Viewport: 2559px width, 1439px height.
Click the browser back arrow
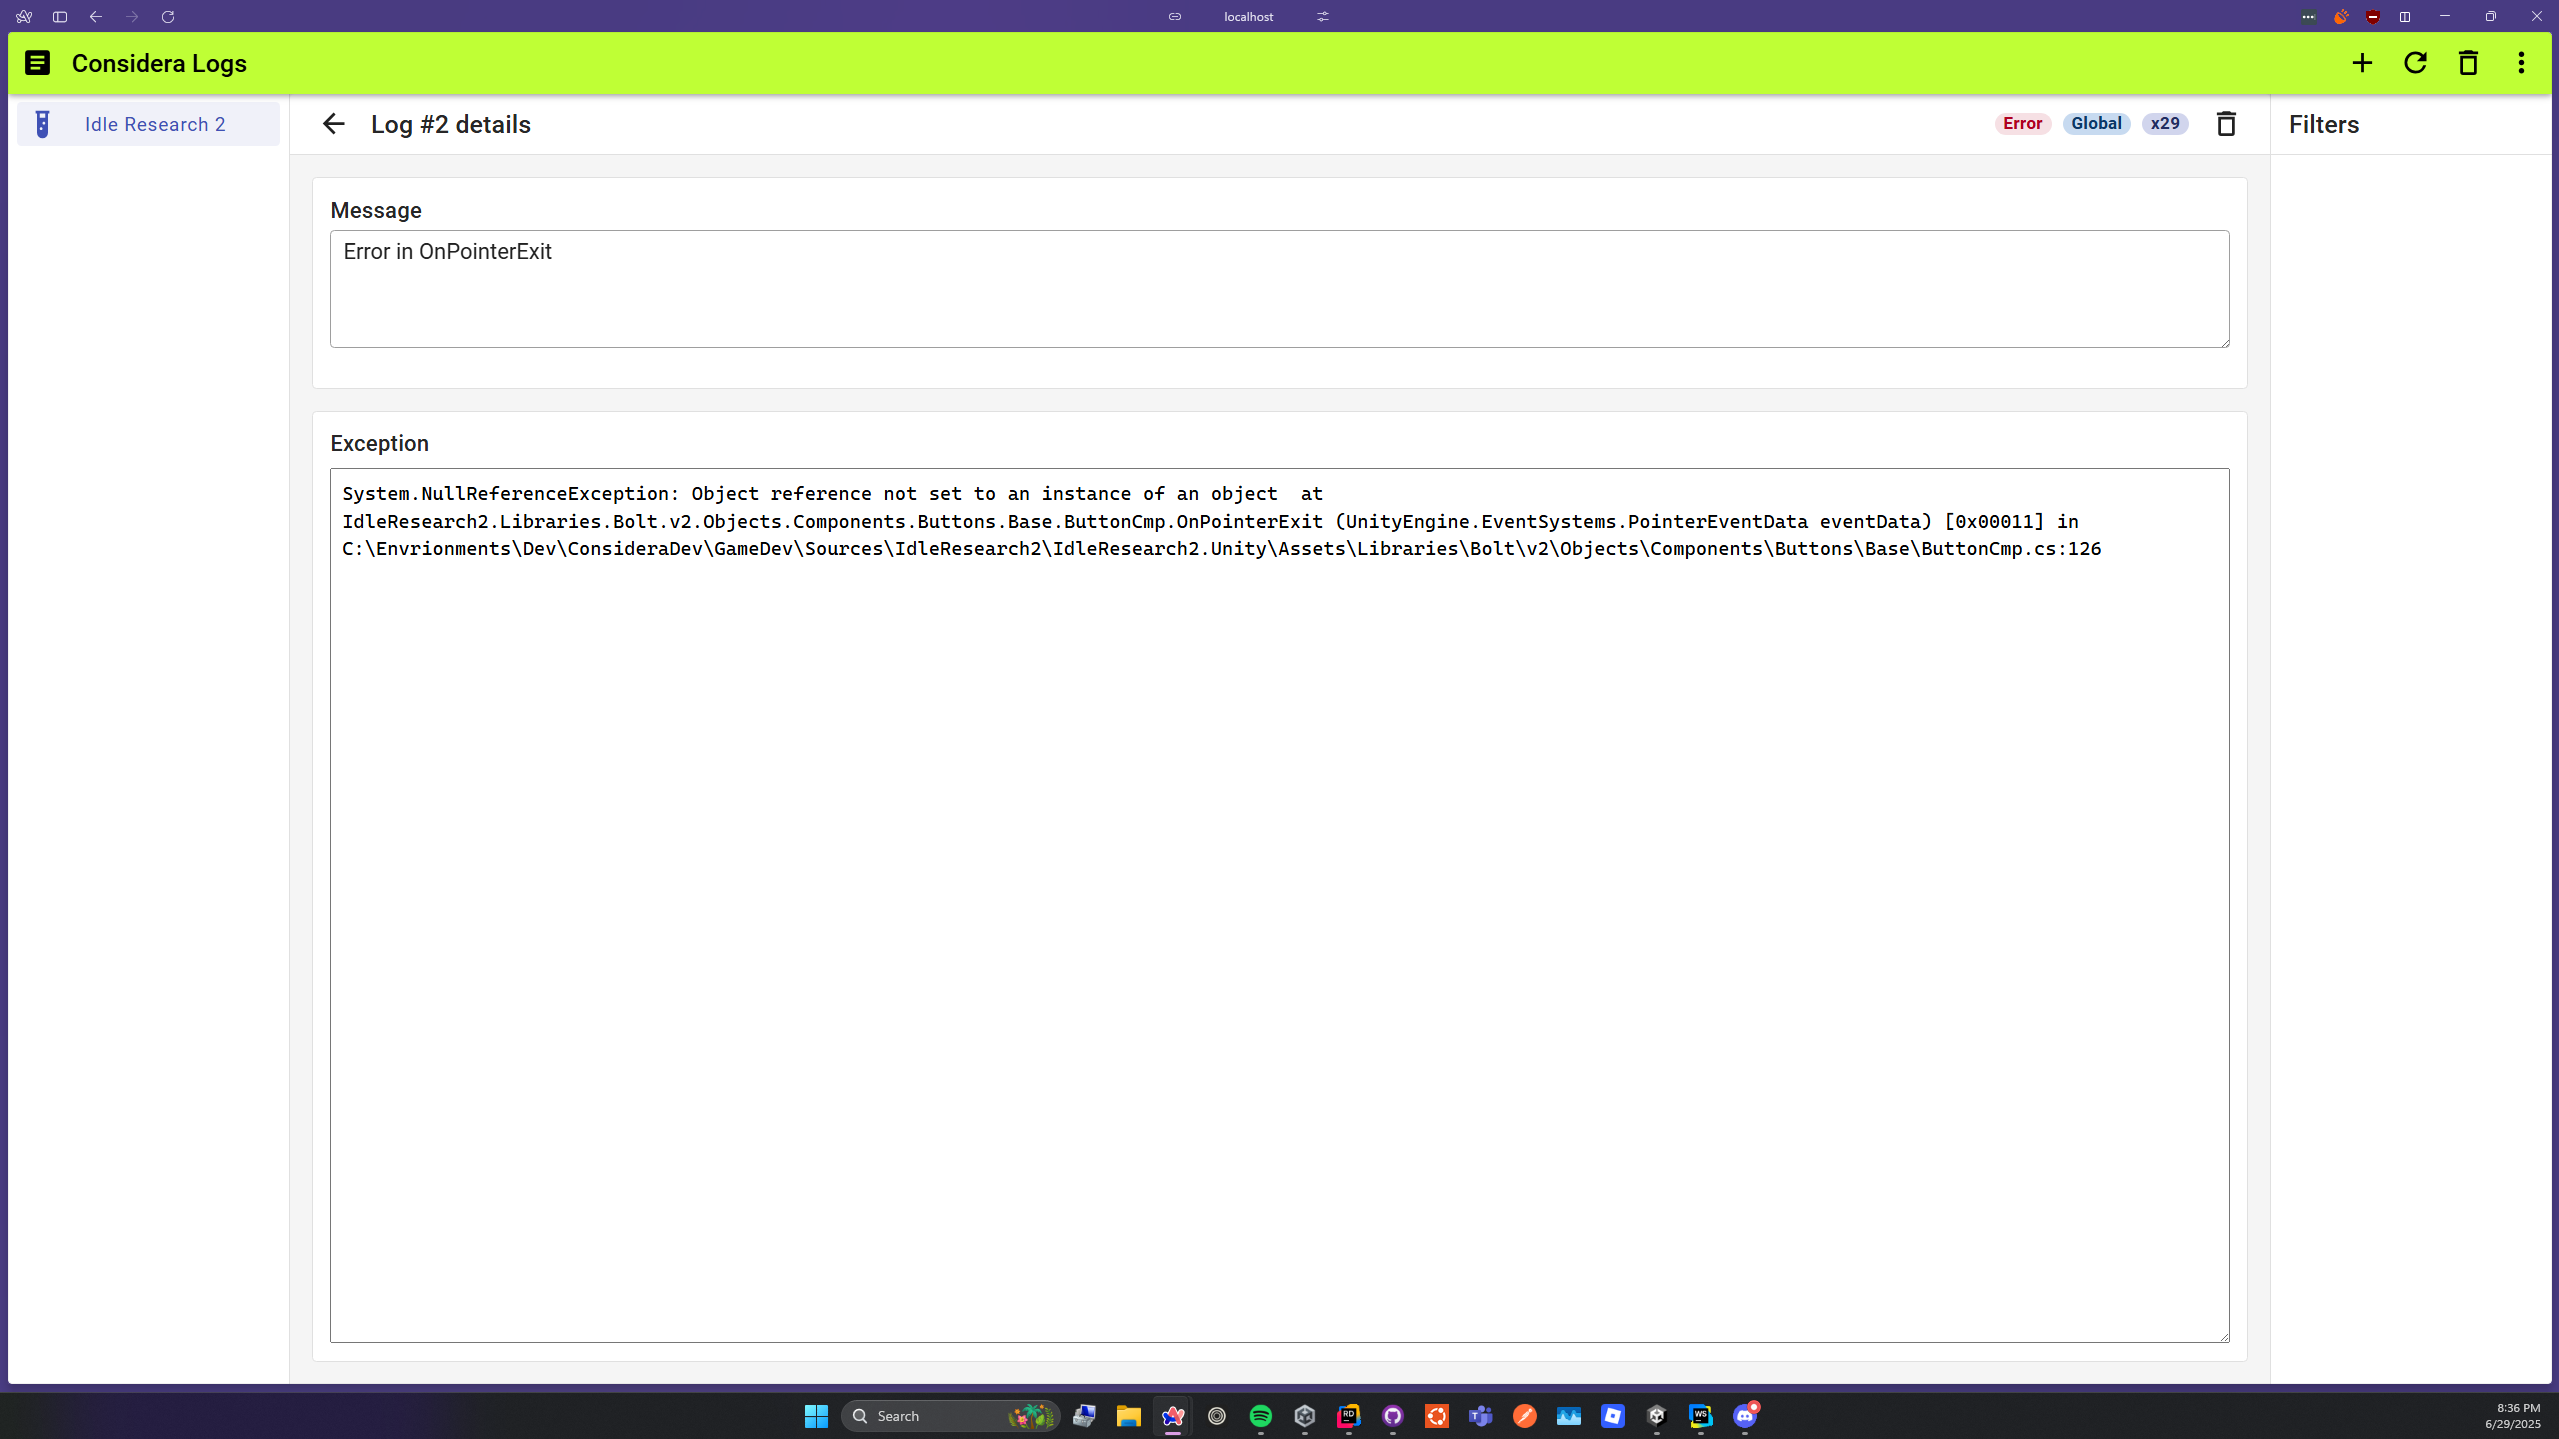pos(96,17)
